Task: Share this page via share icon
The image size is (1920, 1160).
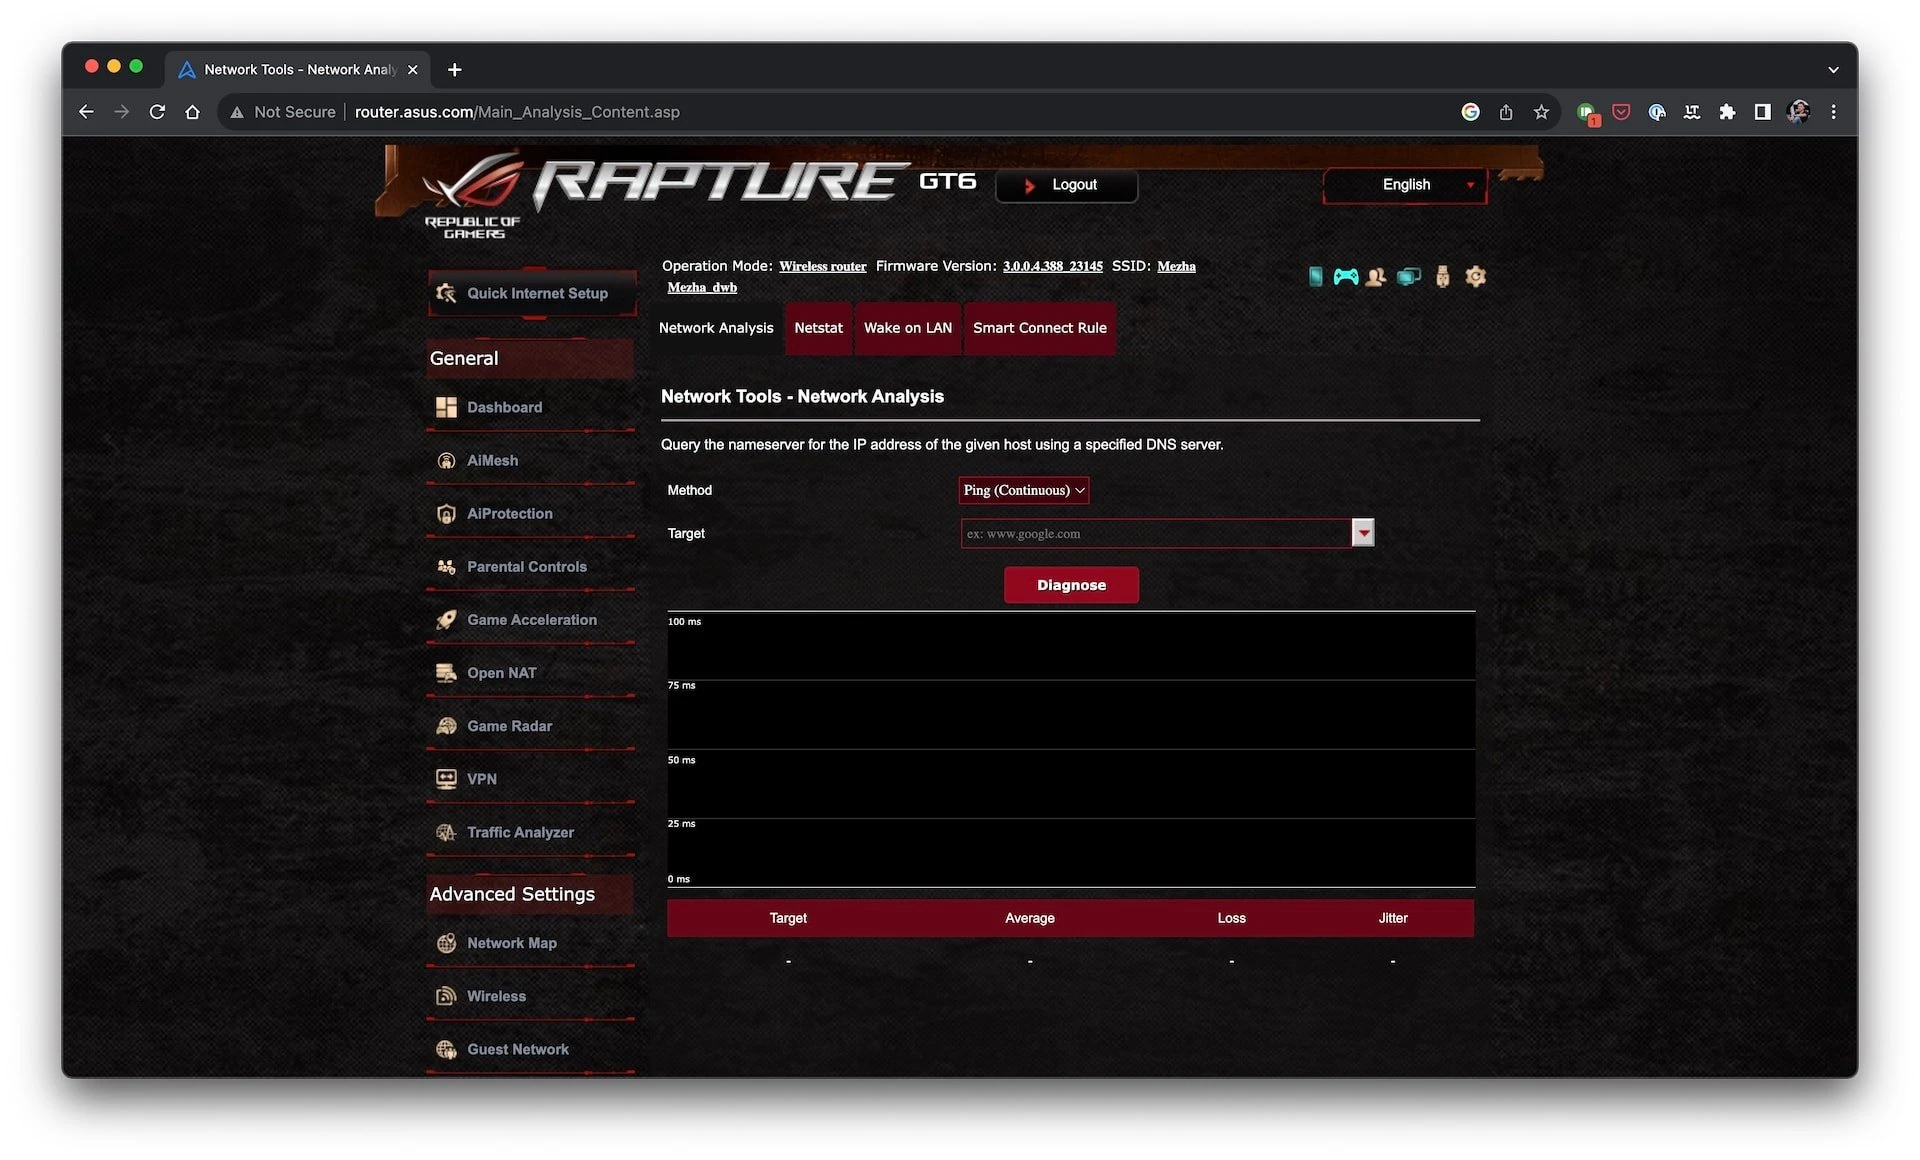Action: click(x=1506, y=112)
